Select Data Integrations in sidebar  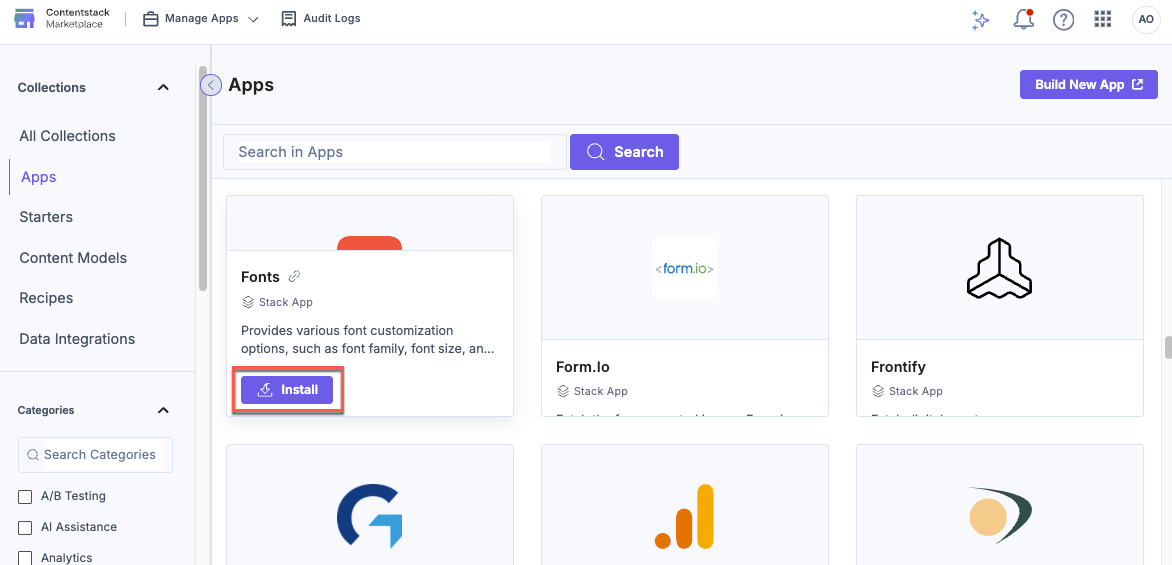point(77,339)
